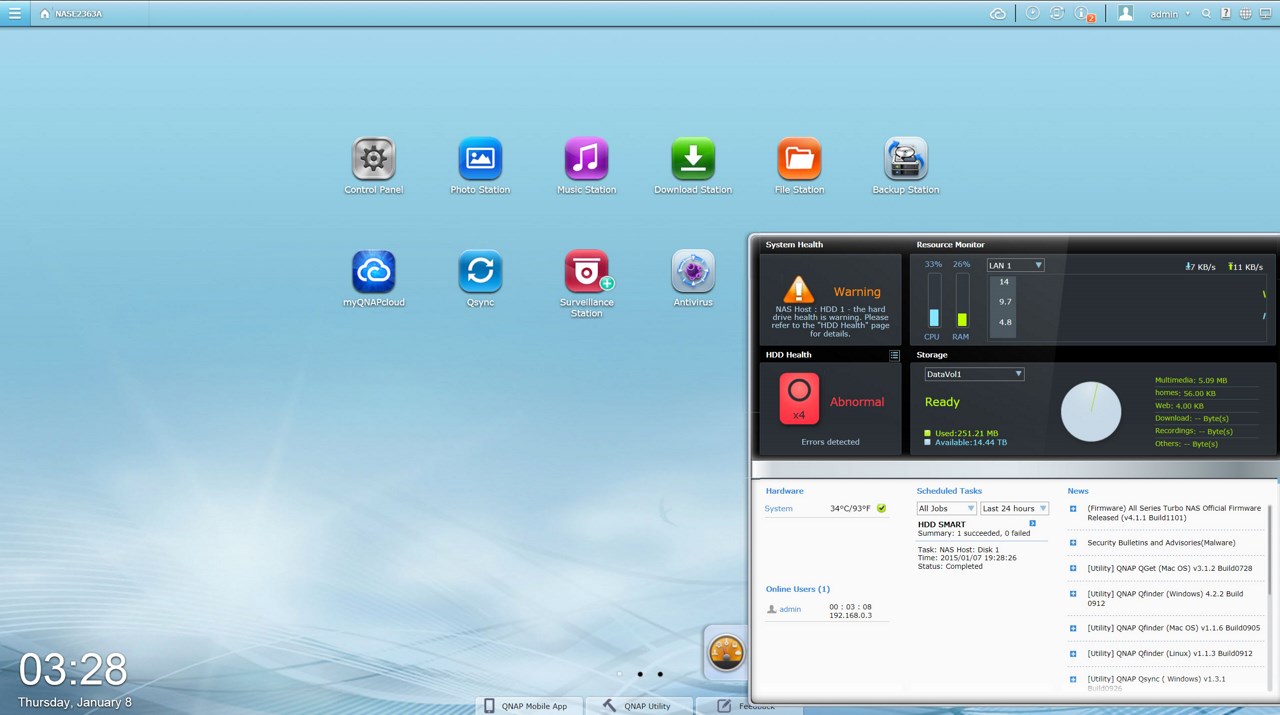Expand the Qfinder Mac OS v1.1.6 news
The image size is (1280, 715).
pyautogui.click(x=1073, y=628)
